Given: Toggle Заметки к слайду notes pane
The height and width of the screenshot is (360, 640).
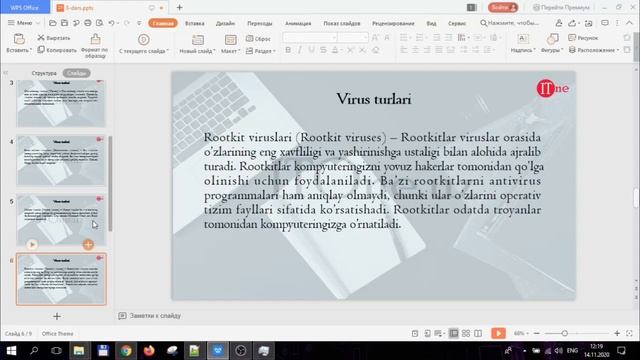Looking at the screenshot, I should [150, 316].
